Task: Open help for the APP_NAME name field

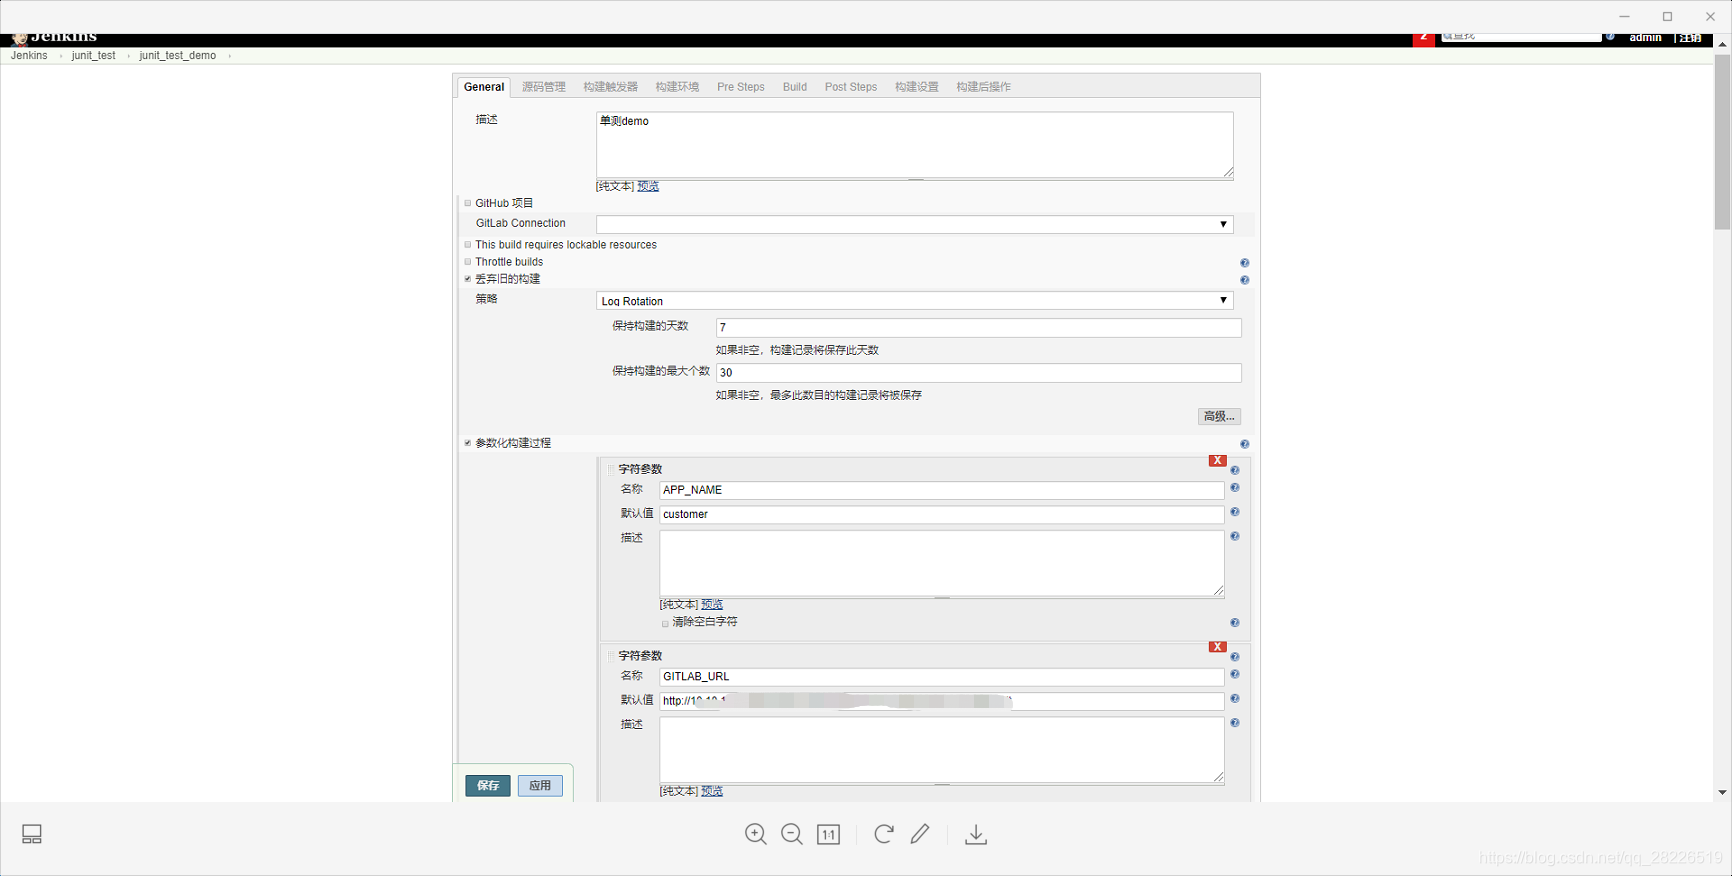Action: pyautogui.click(x=1235, y=488)
